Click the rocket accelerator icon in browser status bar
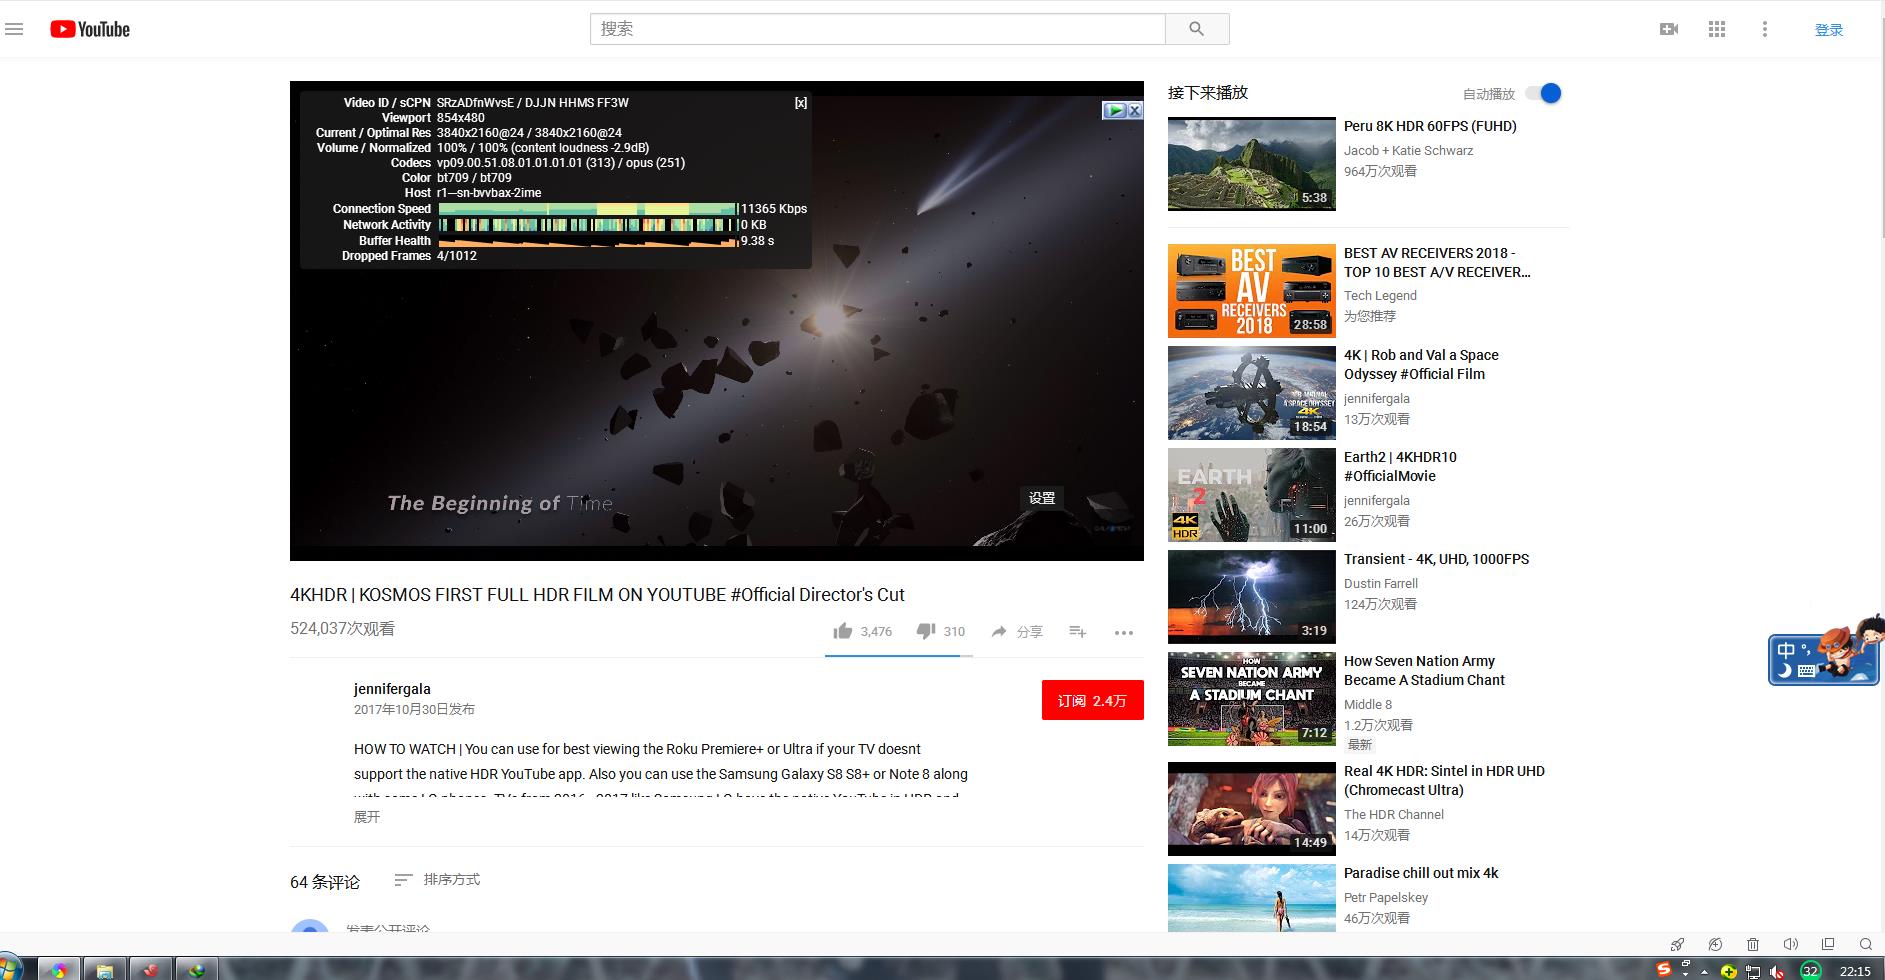Screen dimensions: 1885x980 pos(1677,944)
